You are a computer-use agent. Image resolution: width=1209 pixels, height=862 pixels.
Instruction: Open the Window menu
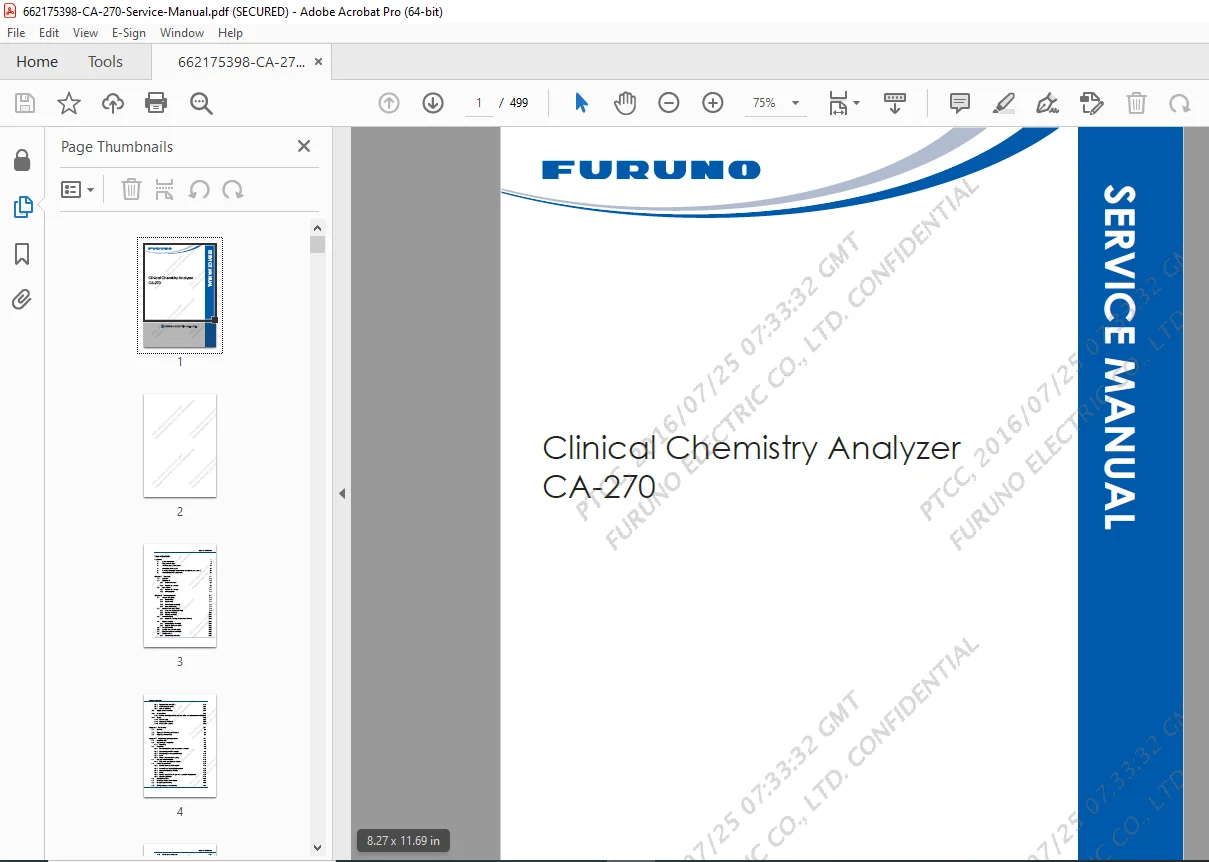182,33
